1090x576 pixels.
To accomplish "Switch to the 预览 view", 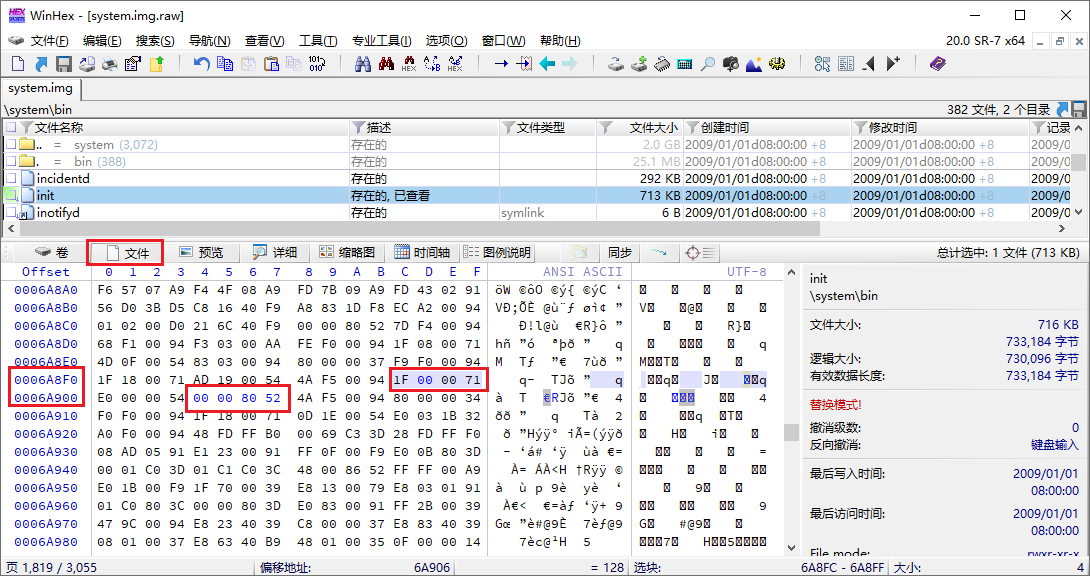I will (202, 252).
